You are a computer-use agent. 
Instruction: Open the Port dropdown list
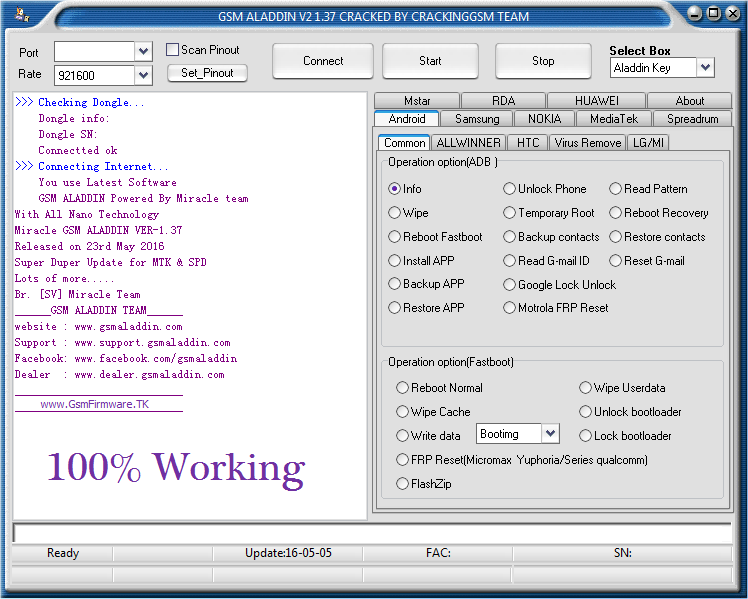[x=143, y=51]
